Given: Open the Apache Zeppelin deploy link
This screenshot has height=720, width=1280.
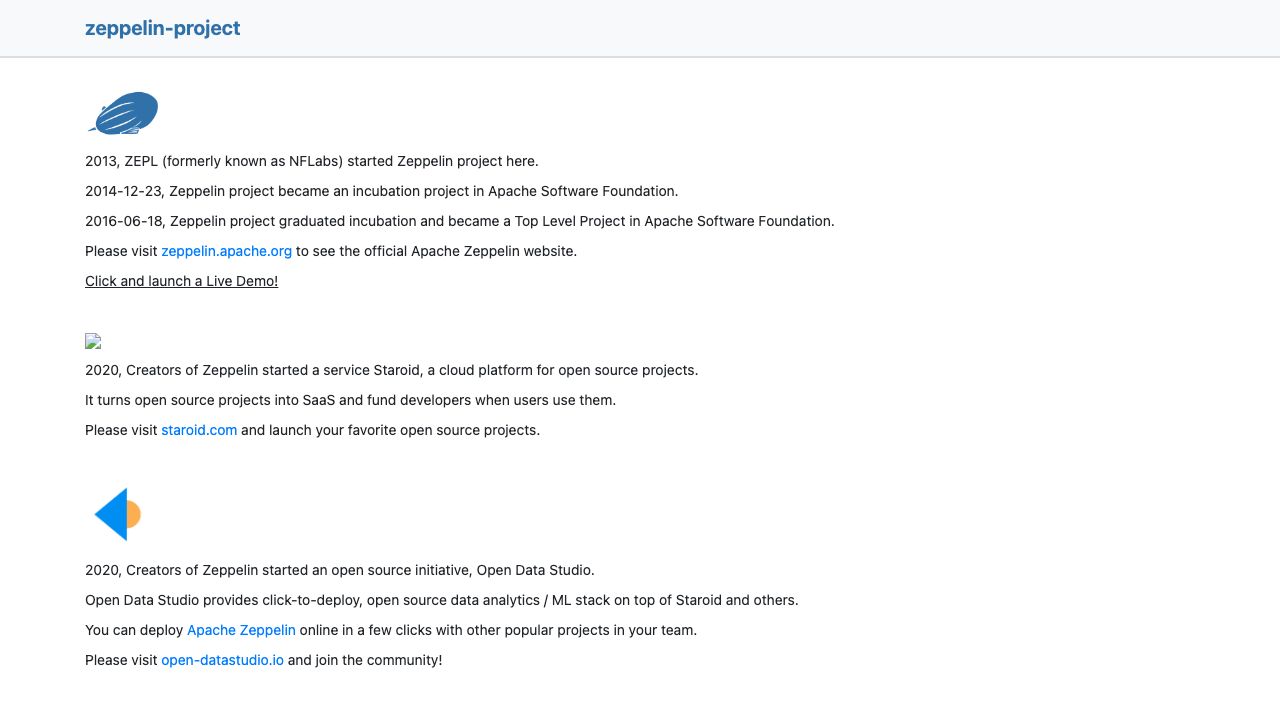Looking at the screenshot, I should pyautogui.click(x=241, y=630).
